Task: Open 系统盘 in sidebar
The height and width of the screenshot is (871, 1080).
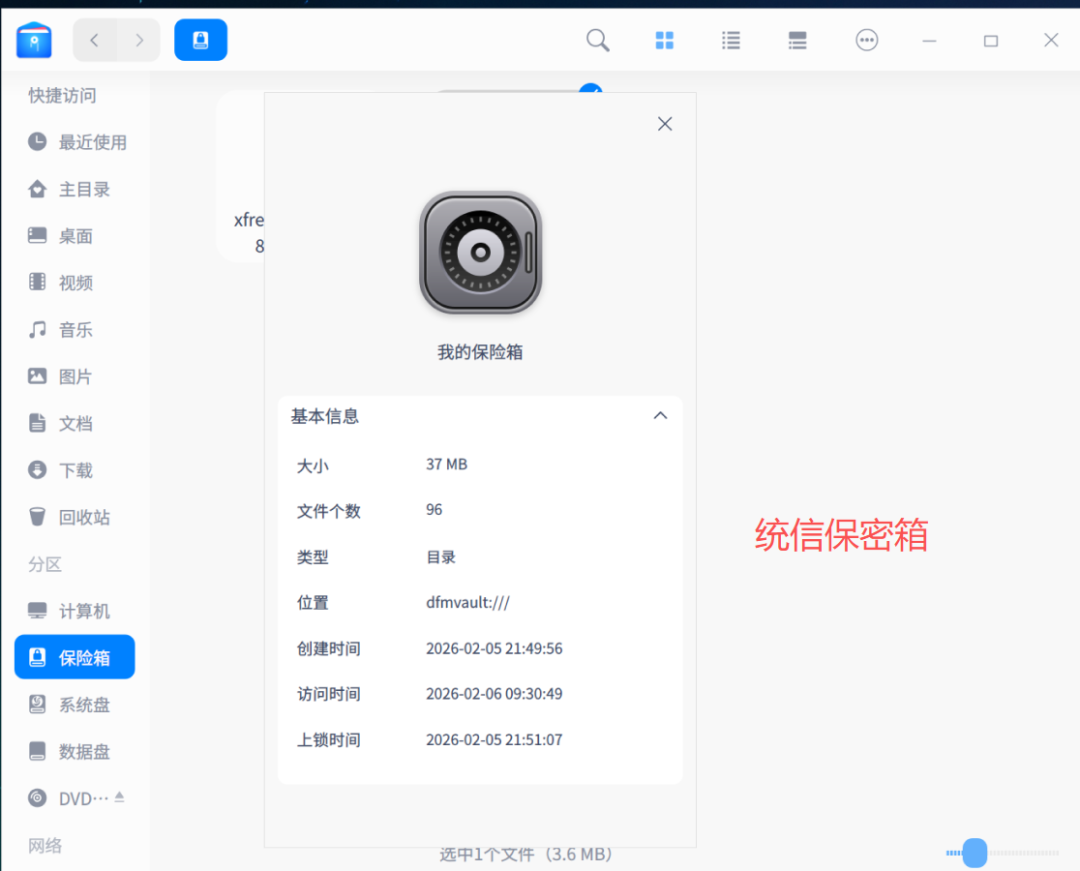Action: tap(75, 704)
